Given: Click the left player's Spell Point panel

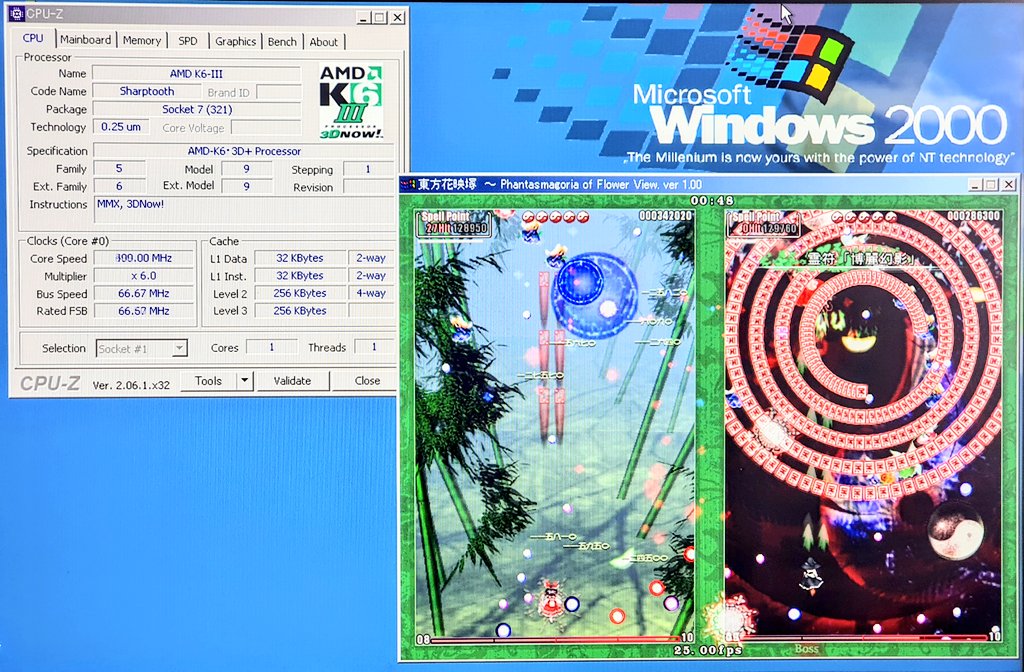Looking at the screenshot, I should pyautogui.click(x=455, y=223).
